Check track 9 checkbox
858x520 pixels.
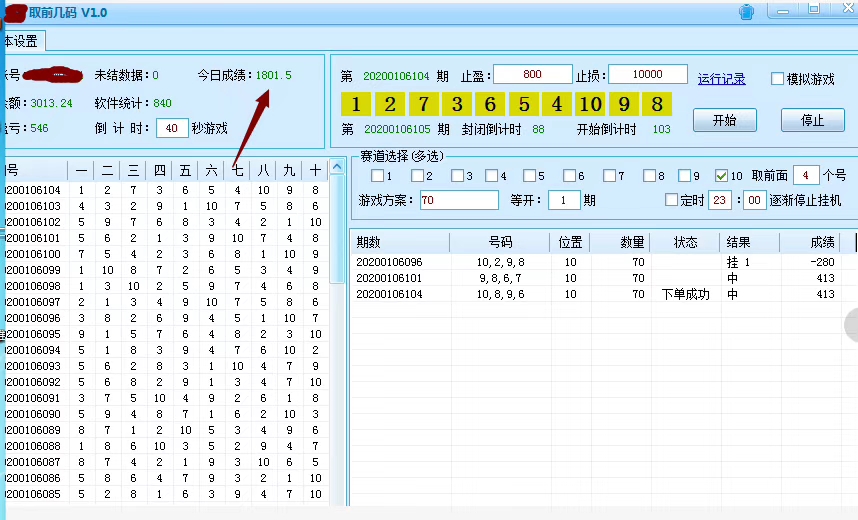tap(684, 175)
